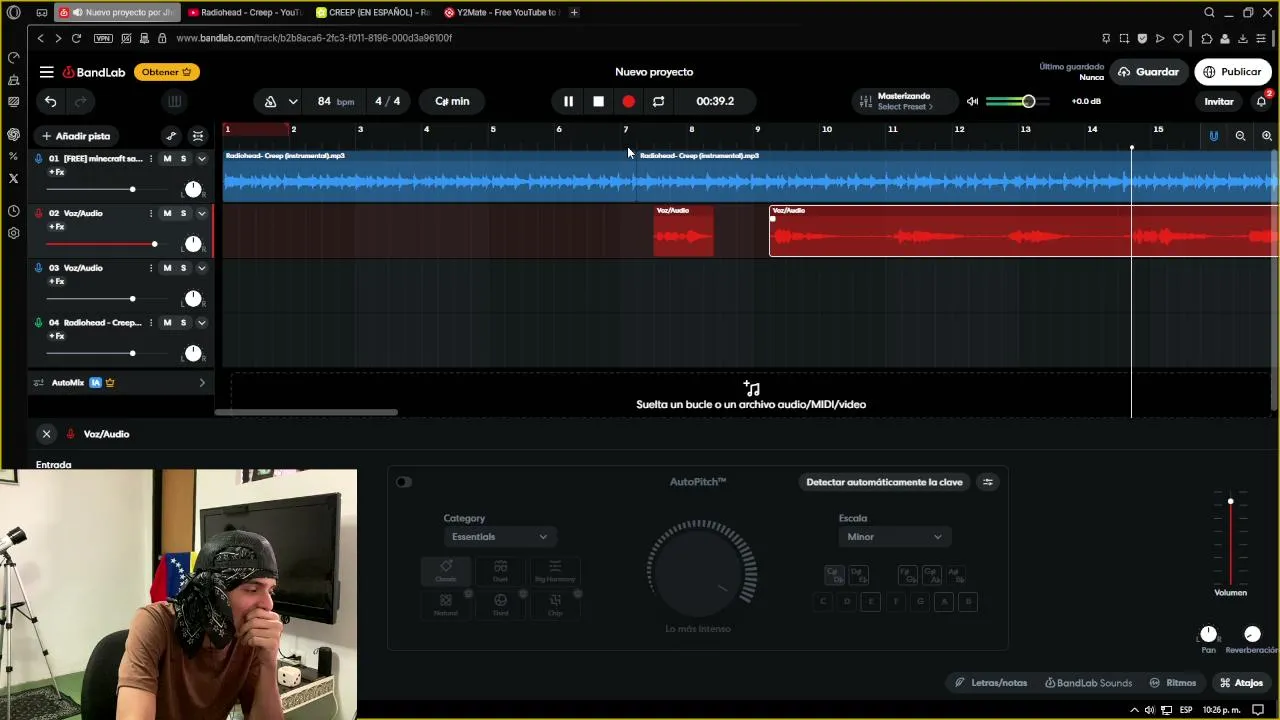1280x720 pixels.
Task: Open the BandLab hamburger menu
Action: tap(46, 72)
